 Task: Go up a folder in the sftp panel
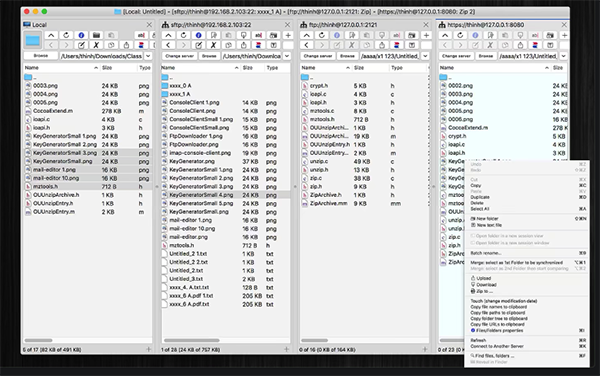168,35
